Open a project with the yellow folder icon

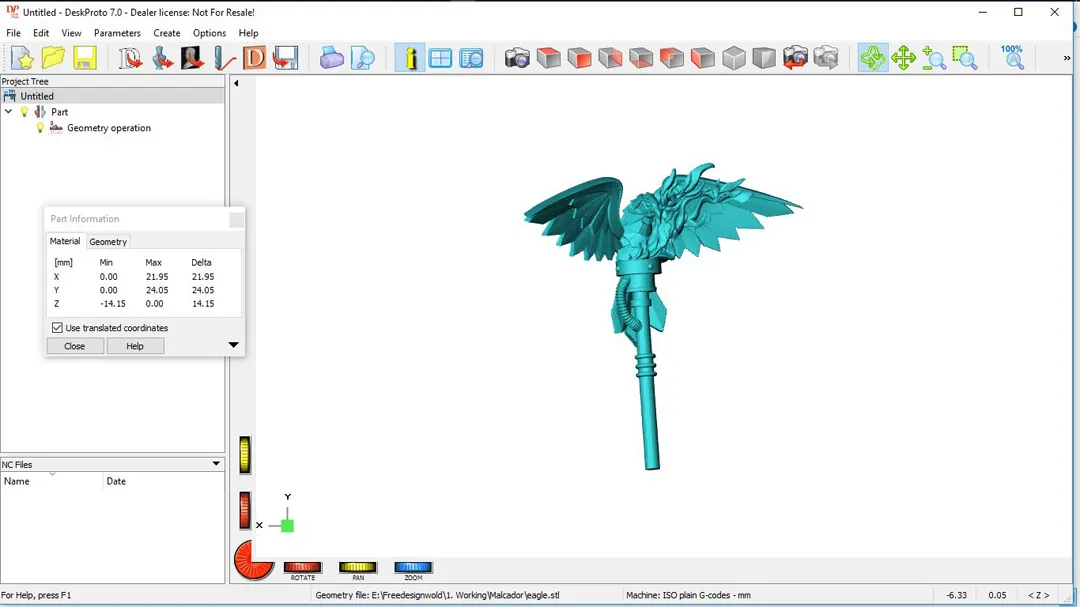[53, 58]
